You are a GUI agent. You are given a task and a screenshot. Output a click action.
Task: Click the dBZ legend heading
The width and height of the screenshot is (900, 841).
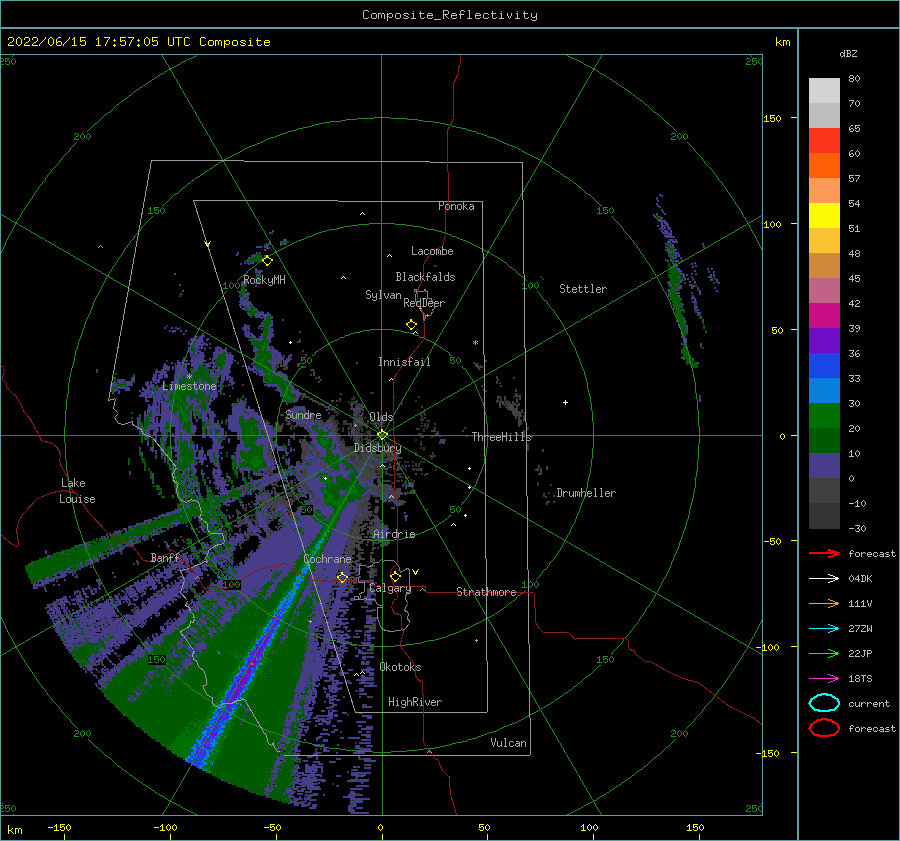[x=848, y=54]
